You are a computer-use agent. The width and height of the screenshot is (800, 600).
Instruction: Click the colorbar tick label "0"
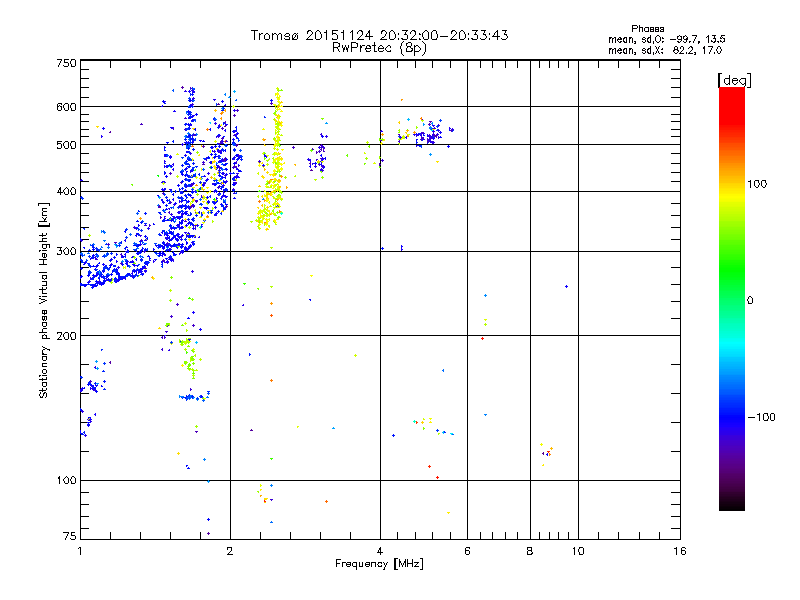click(x=750, y=301)
